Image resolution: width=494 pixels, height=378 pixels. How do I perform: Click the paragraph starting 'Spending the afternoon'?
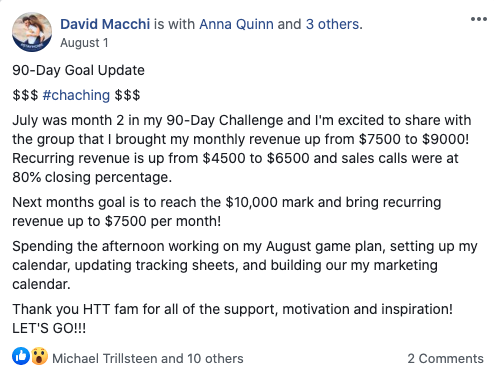coord(245,265)
